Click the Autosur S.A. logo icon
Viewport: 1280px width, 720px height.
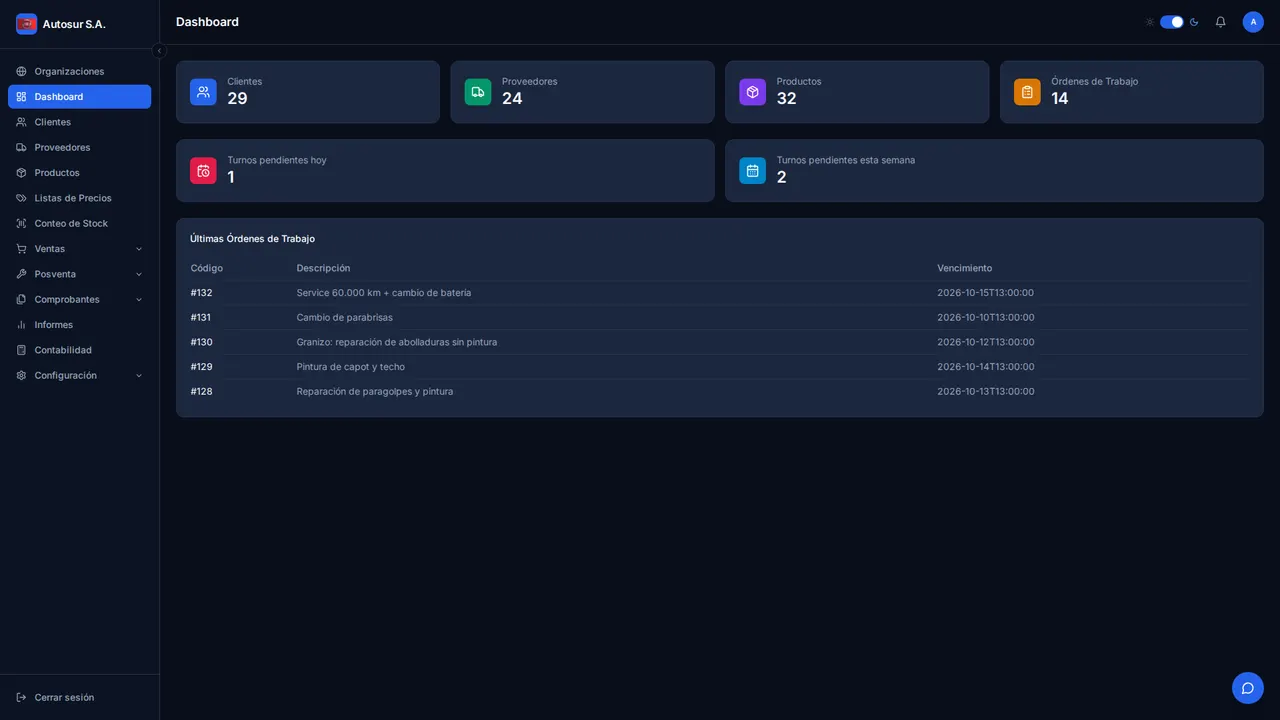pyautogui.click(x=26, y=24)
